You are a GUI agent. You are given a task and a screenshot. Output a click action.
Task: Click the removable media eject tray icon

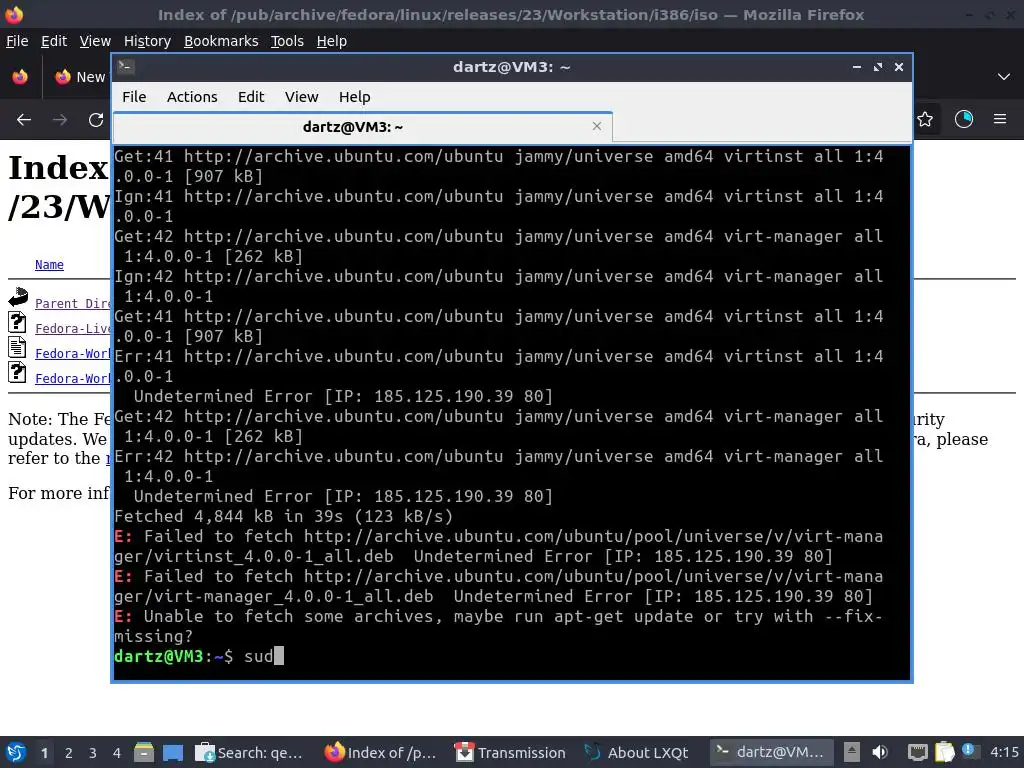point(851,752)
